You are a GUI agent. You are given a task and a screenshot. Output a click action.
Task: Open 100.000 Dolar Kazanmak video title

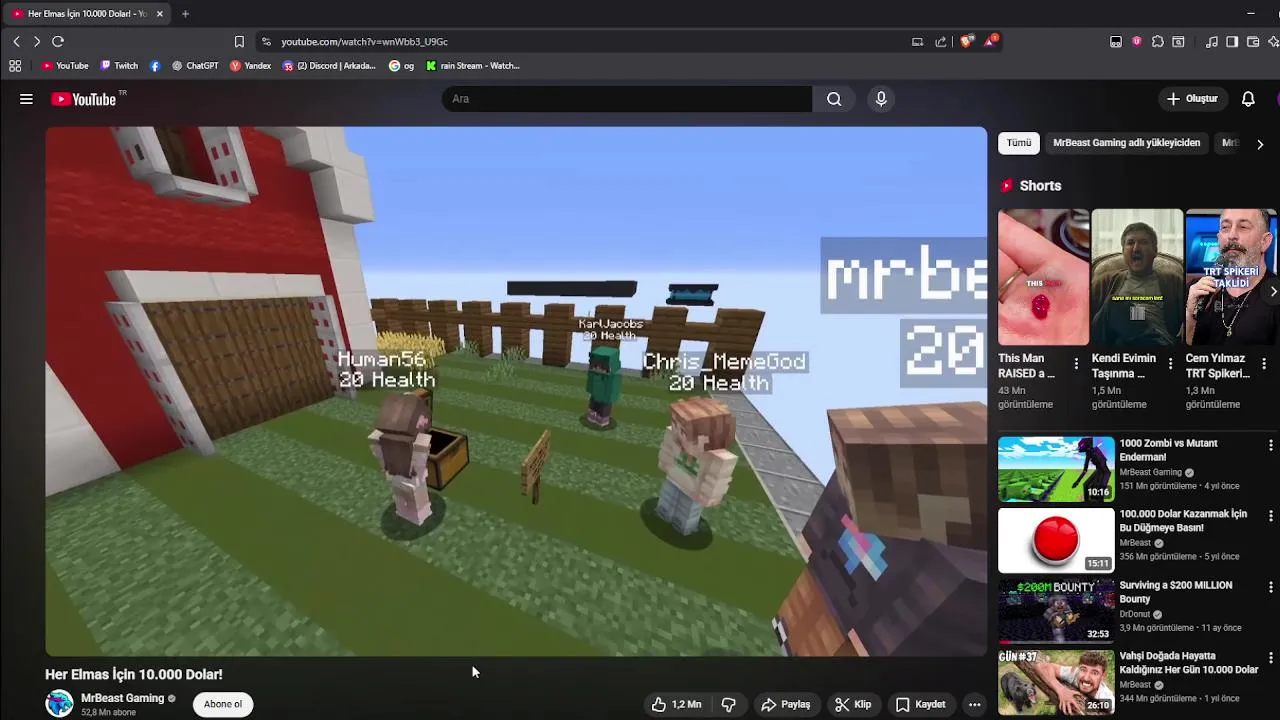click(1183, 520)
